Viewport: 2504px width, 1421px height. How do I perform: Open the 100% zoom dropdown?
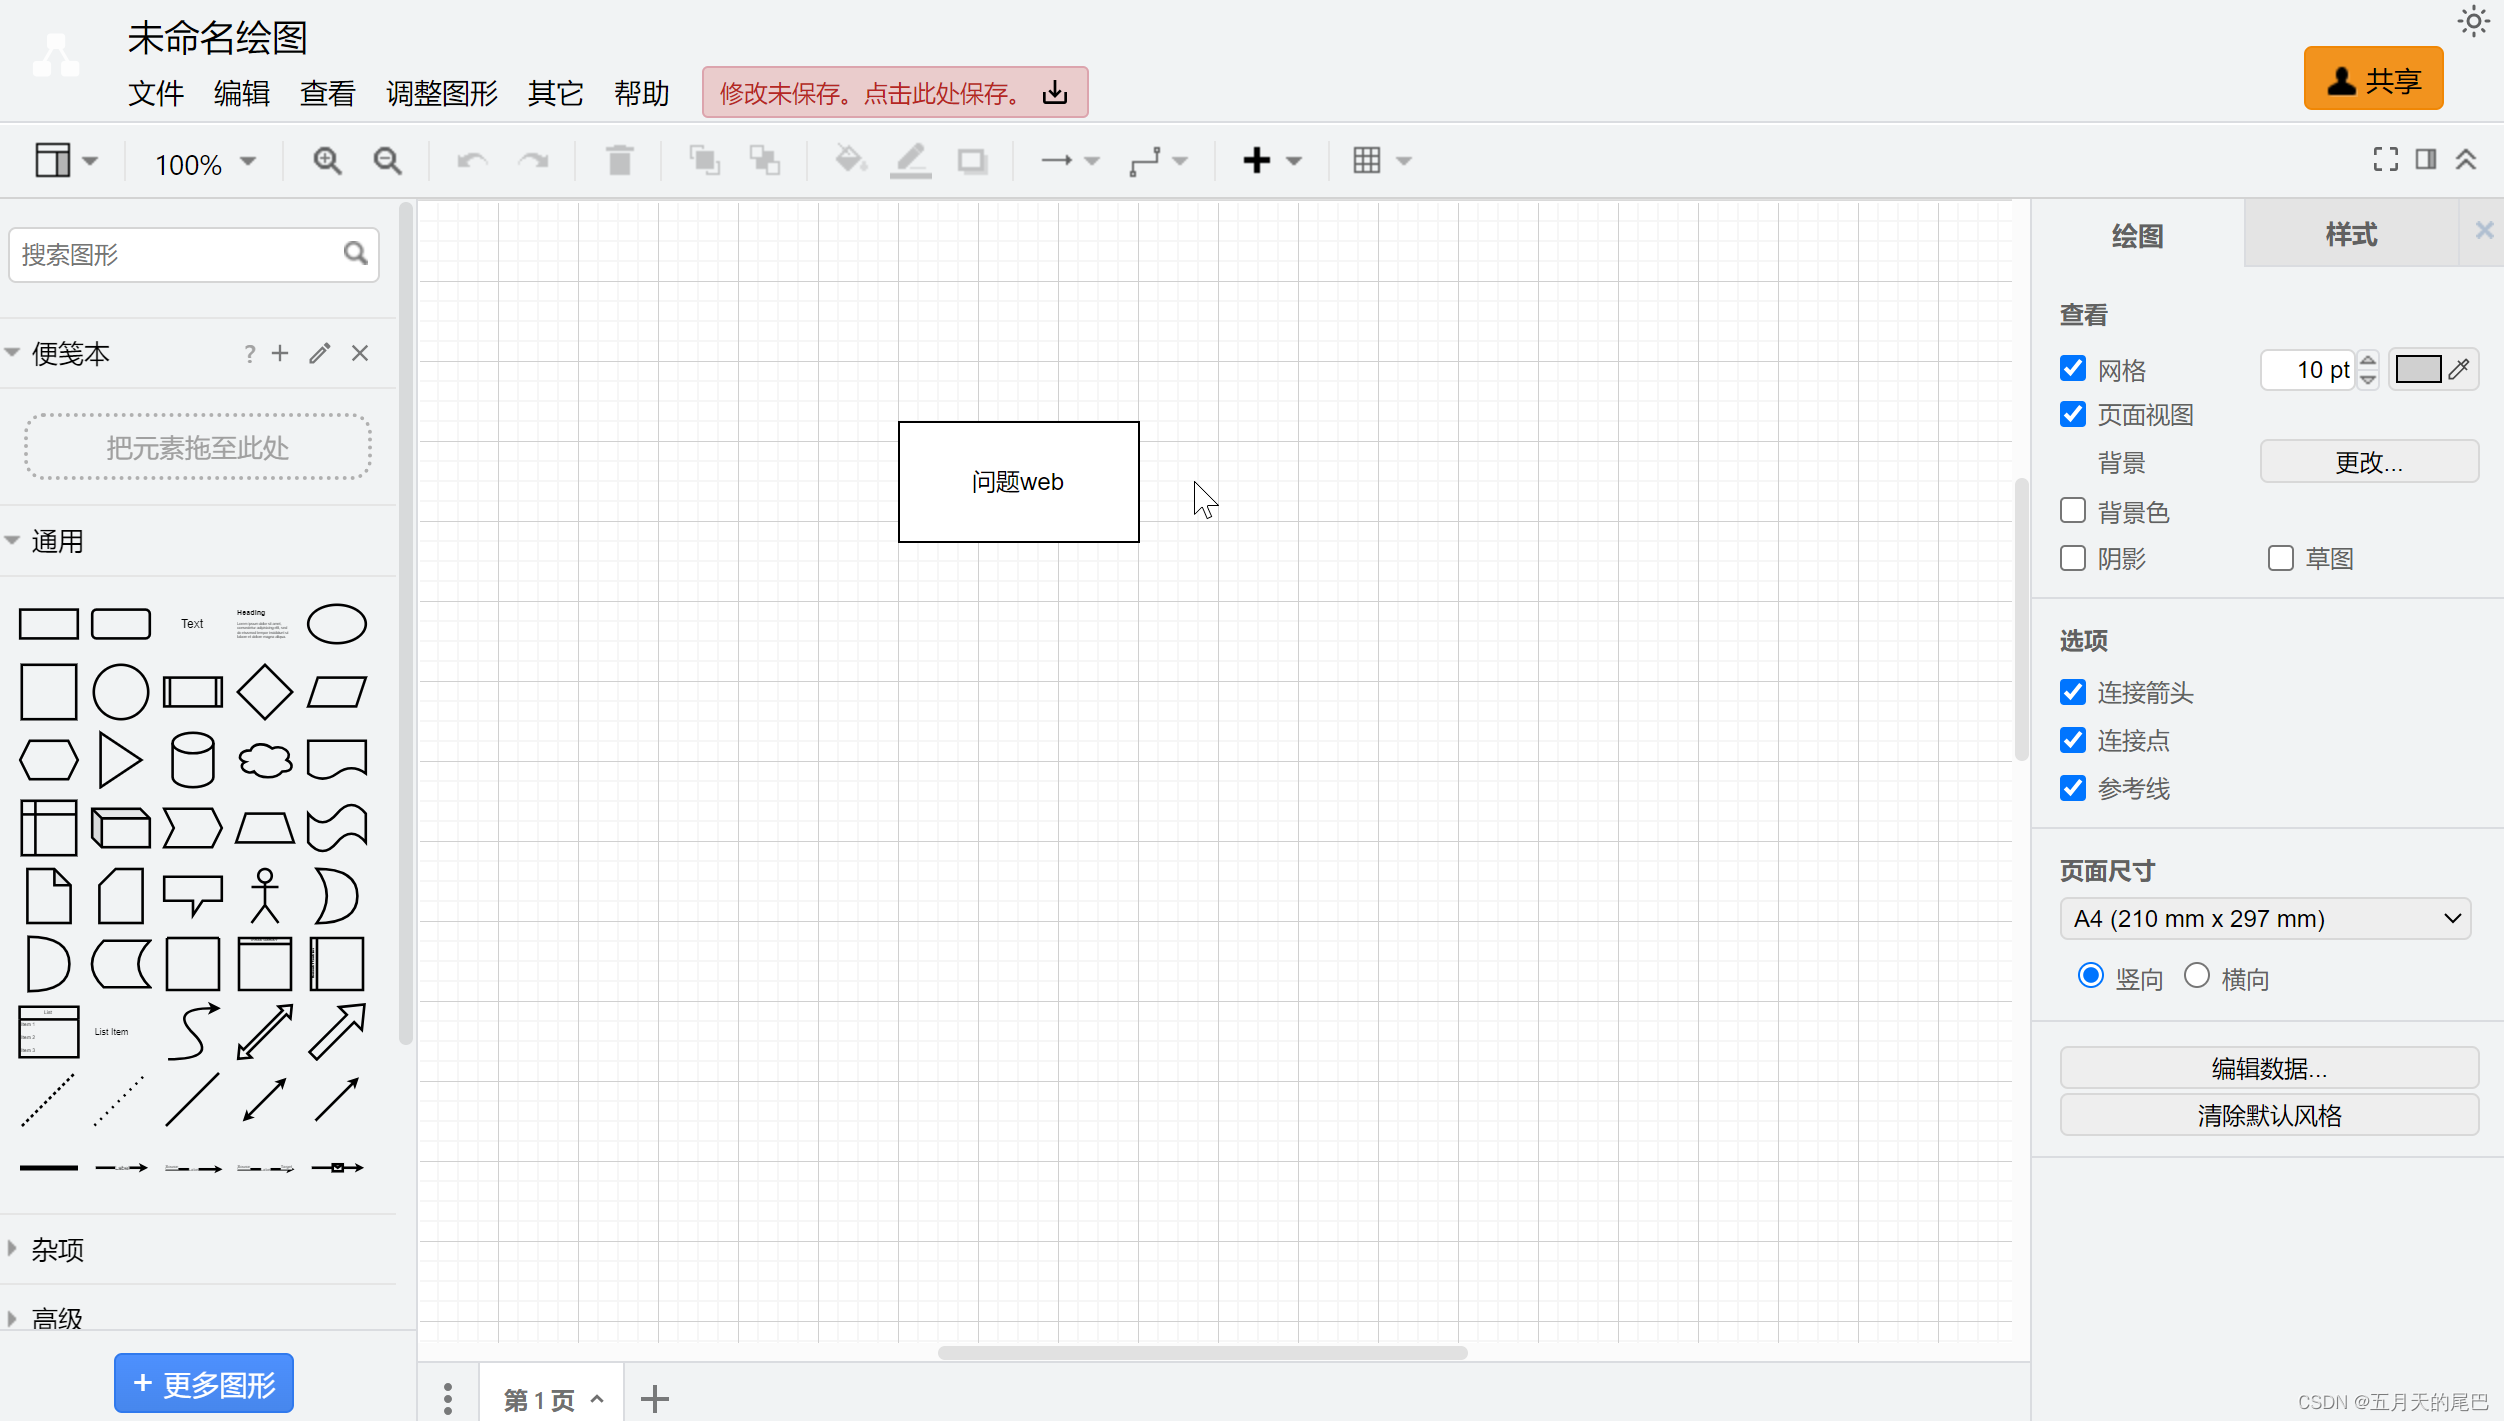205,163
